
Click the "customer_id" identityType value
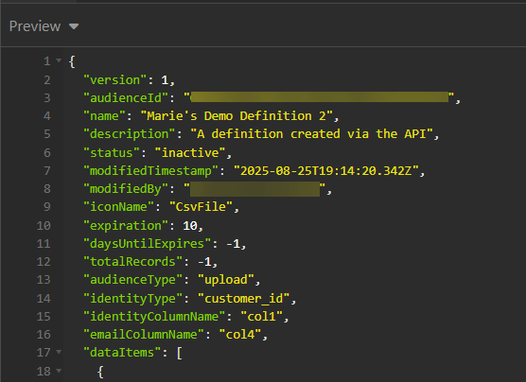tap(244, 299)
